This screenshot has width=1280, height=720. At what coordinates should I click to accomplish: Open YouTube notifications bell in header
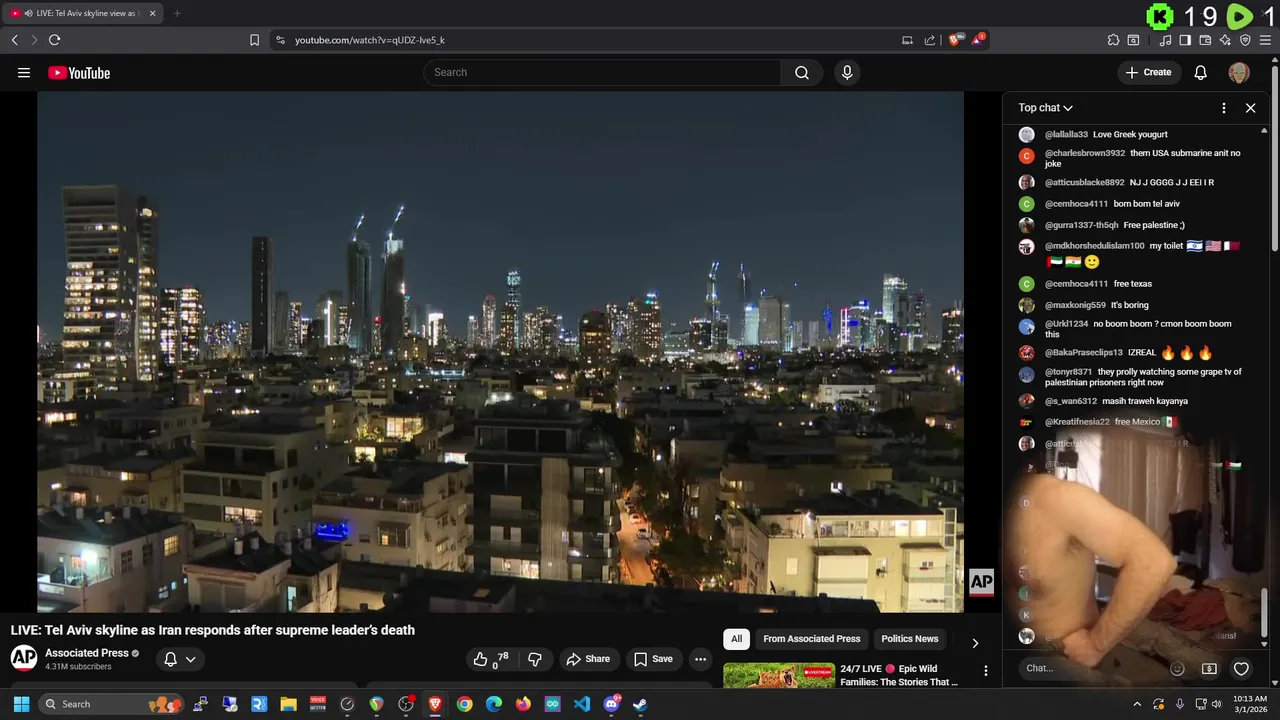[1201, 72]
